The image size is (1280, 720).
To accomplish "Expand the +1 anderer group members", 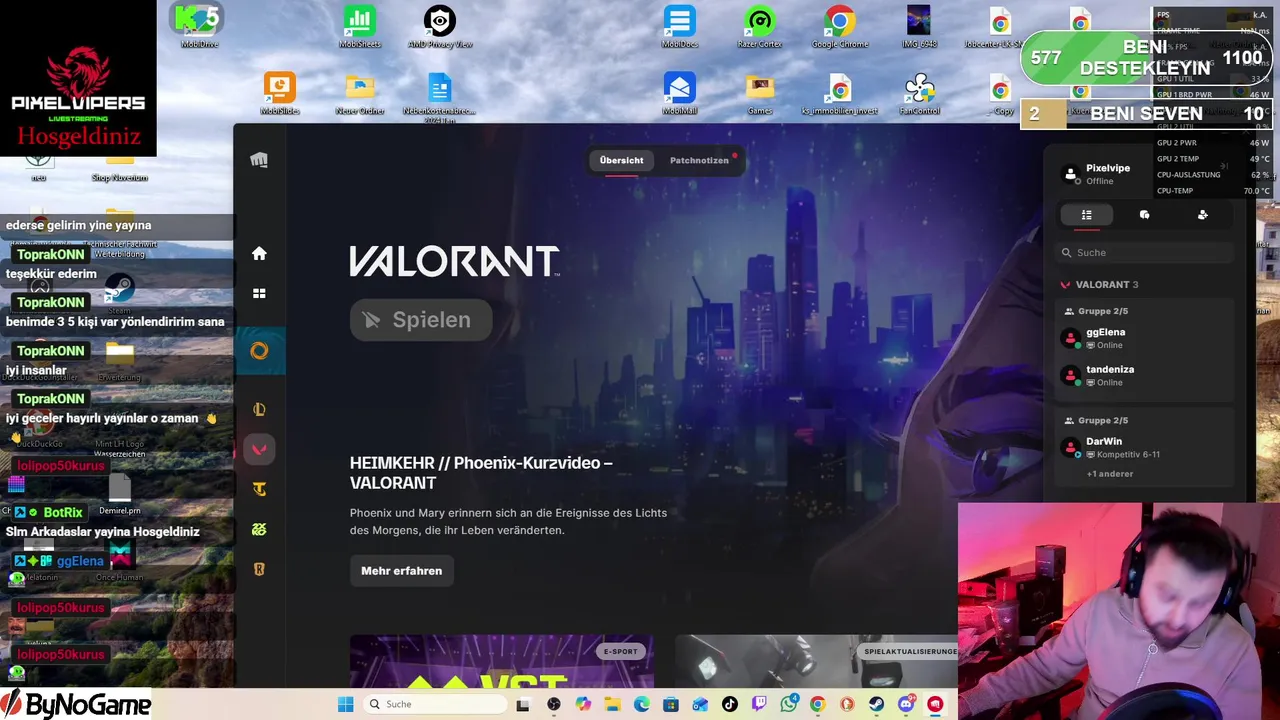I will tap(1110, 474).
